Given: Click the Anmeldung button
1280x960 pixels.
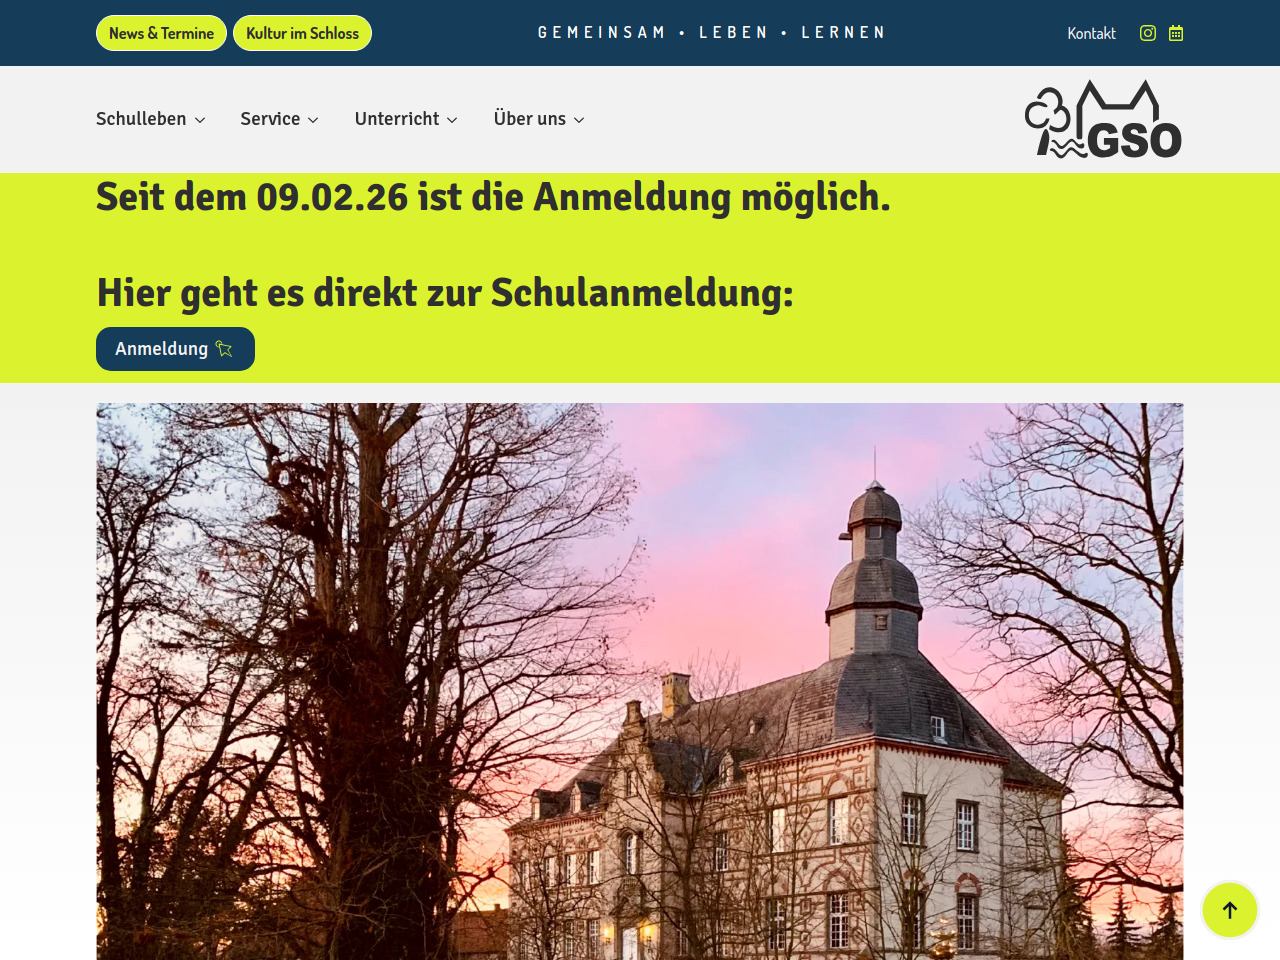Looking at the screenshot, I should point(175,349).
